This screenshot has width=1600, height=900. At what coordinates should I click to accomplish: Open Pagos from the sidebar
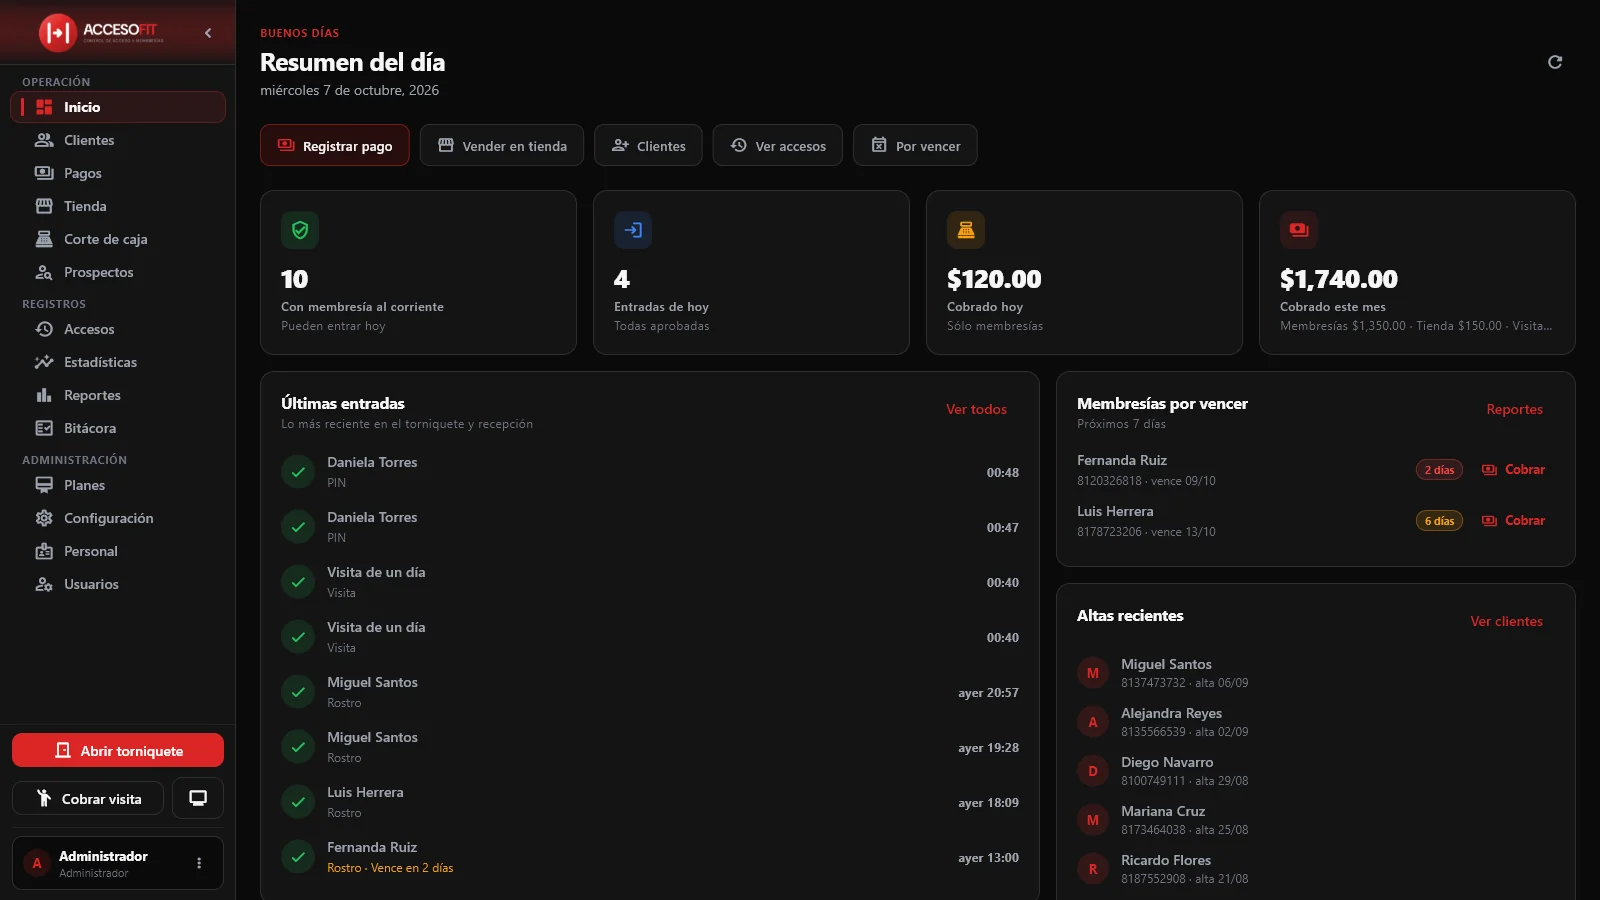click(118, 173)
